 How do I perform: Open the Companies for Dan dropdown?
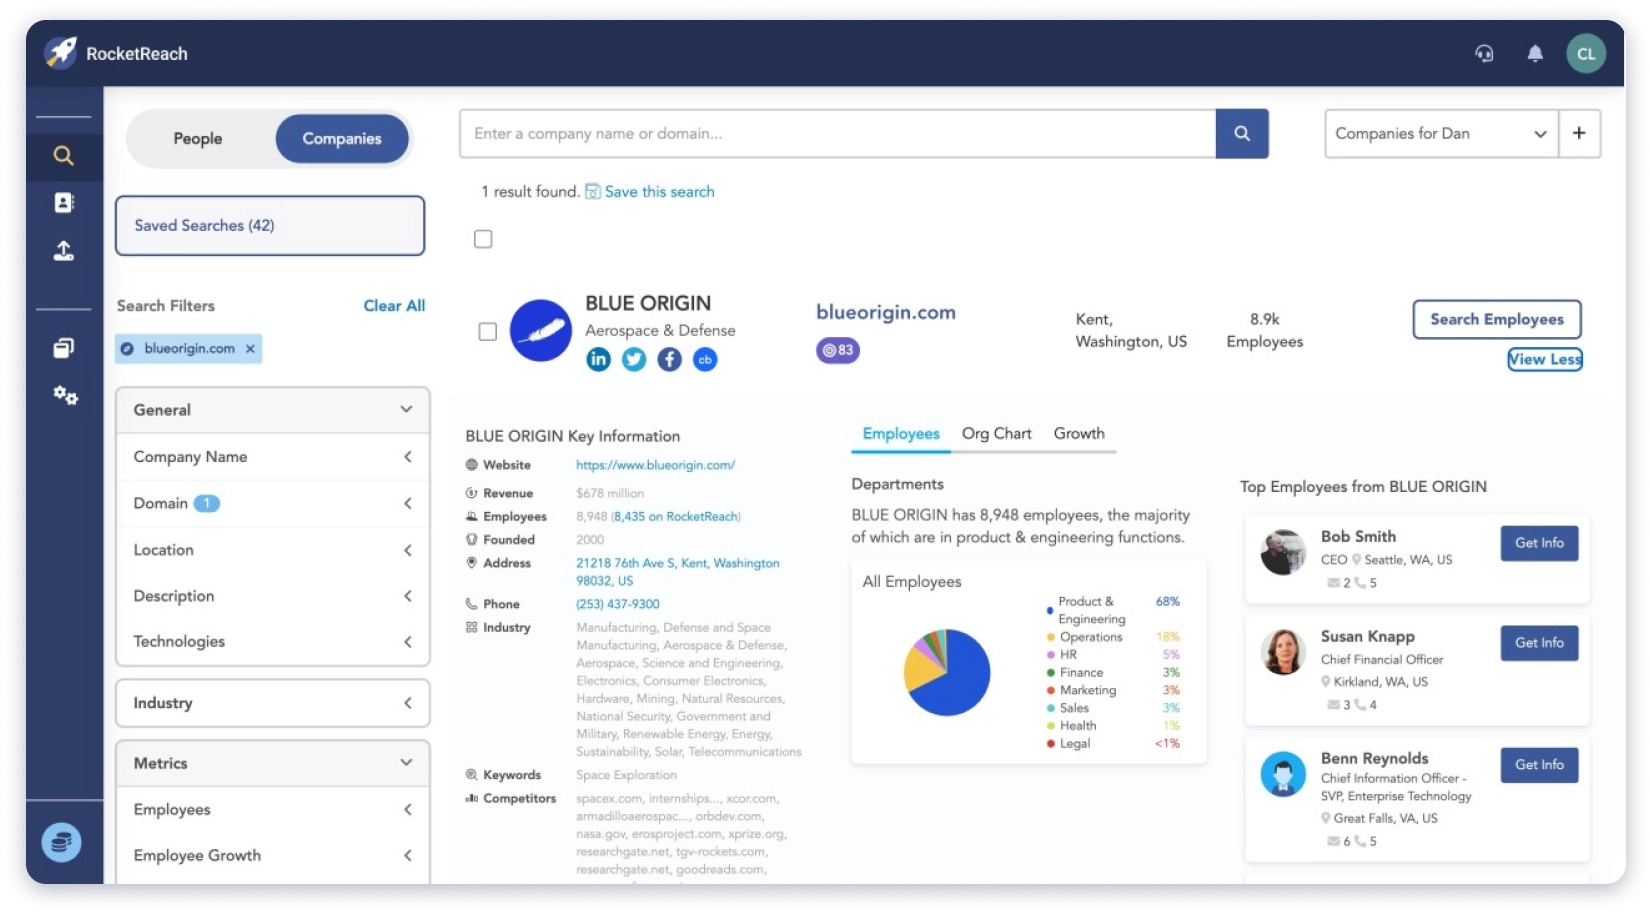pos(1441,133)
